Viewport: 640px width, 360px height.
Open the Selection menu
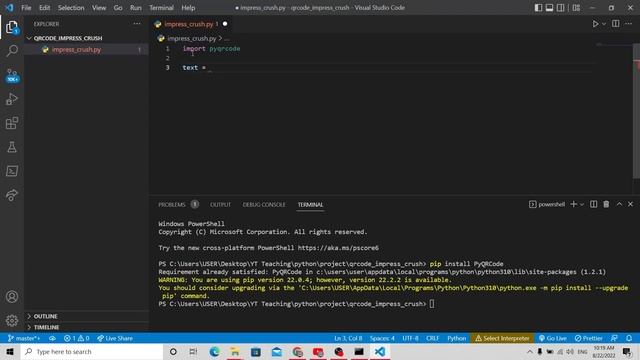71,8
